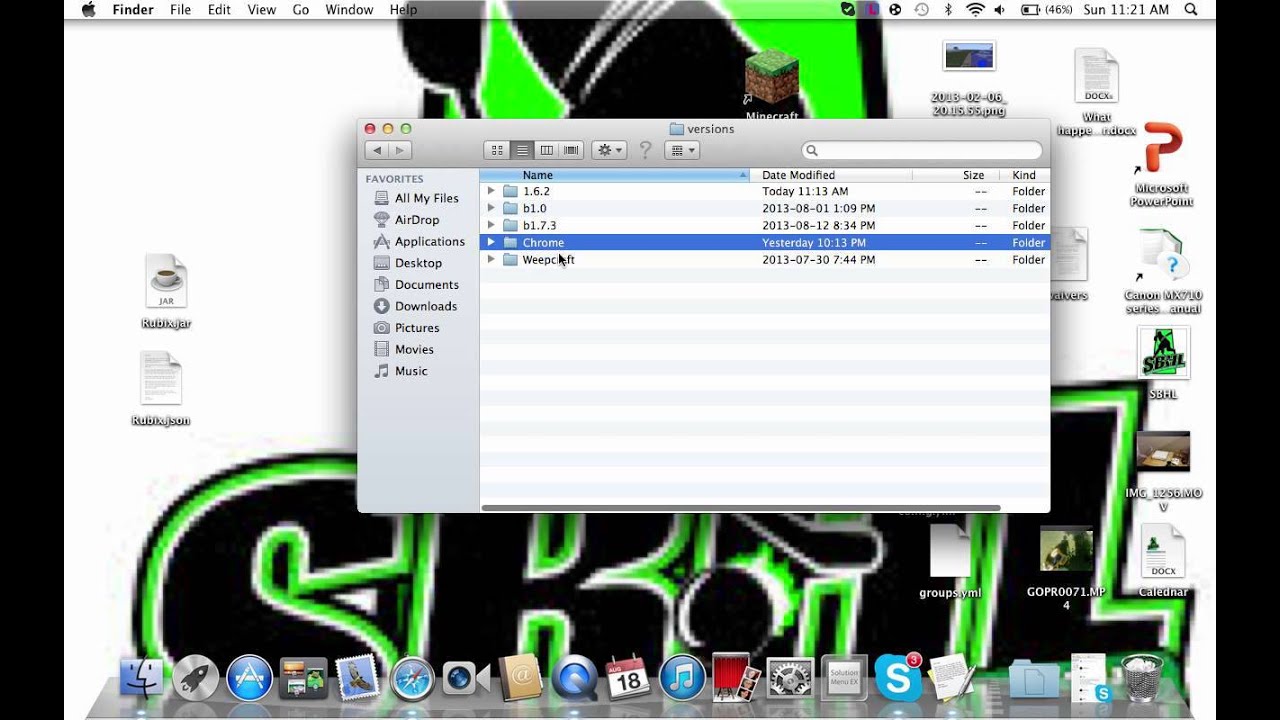Click the Finder search field

tap(922, 150)
